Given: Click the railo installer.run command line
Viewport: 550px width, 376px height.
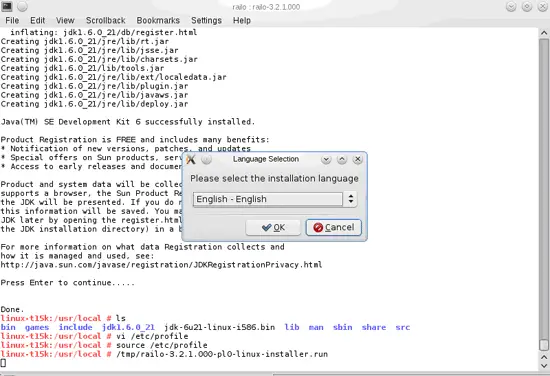Looking at the screenshot, I should [222, 354].
